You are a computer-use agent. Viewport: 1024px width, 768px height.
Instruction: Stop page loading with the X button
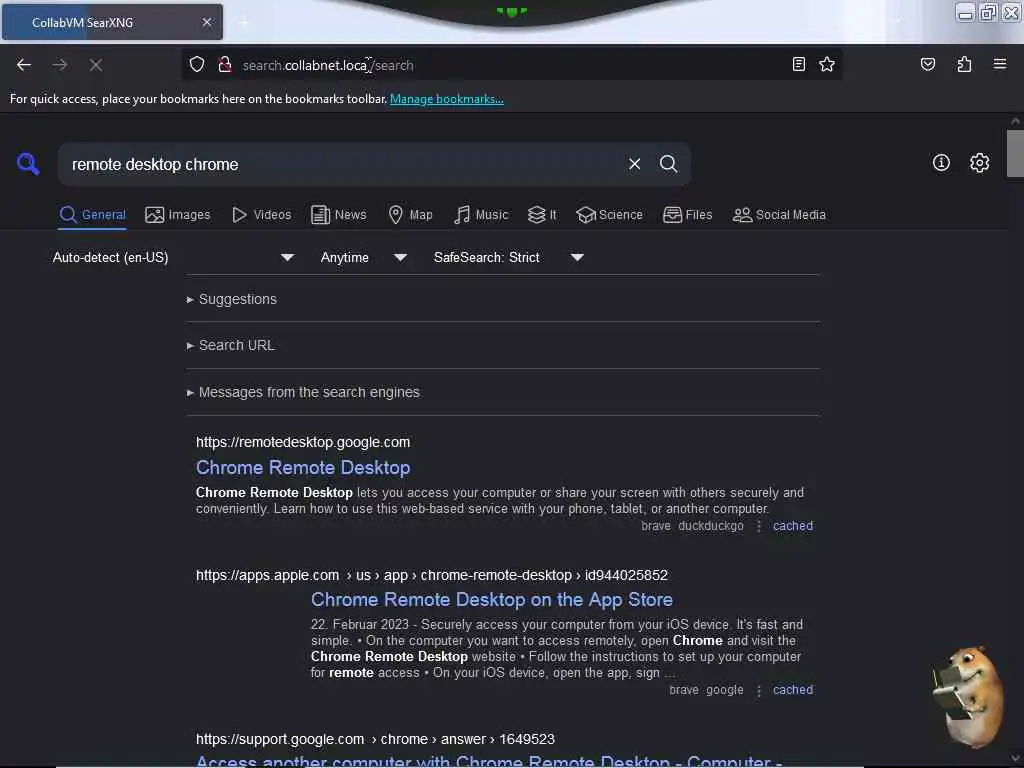[96, 65]
